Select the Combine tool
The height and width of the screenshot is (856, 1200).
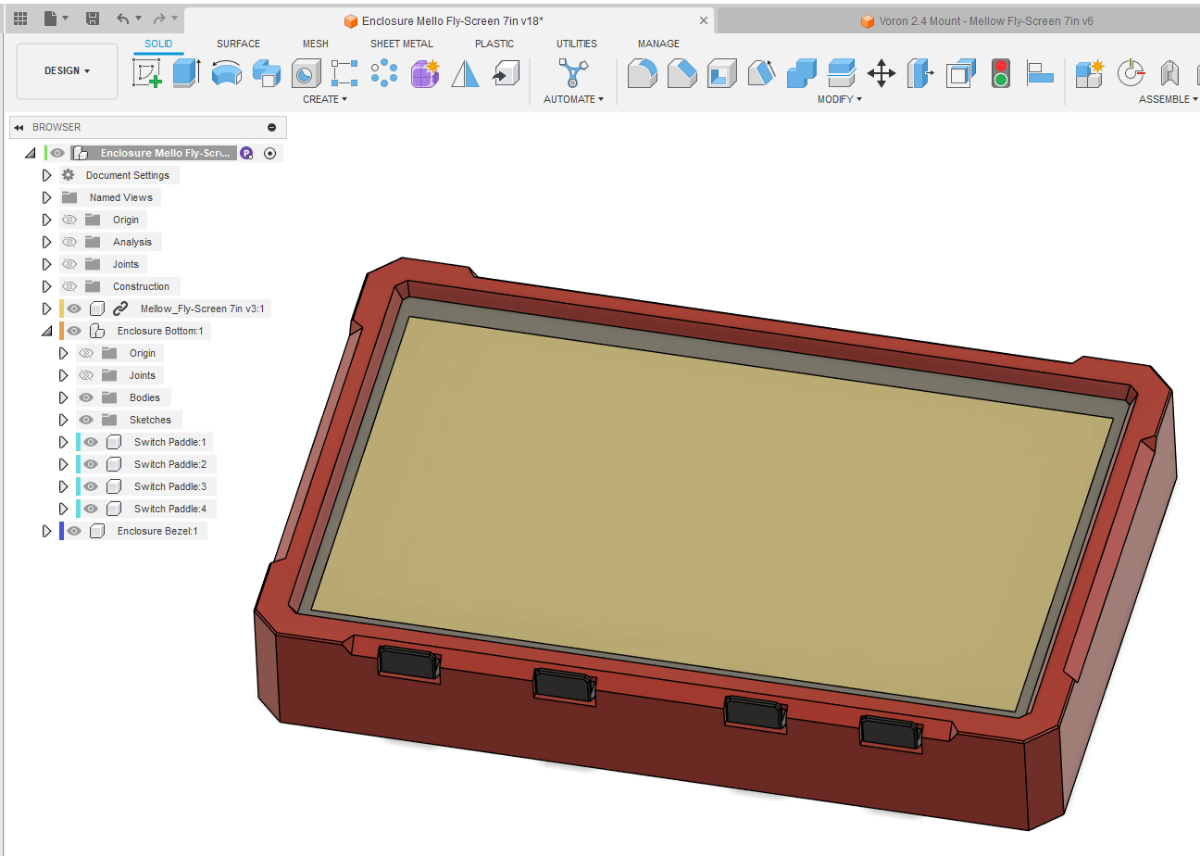[x=801, y=72]
